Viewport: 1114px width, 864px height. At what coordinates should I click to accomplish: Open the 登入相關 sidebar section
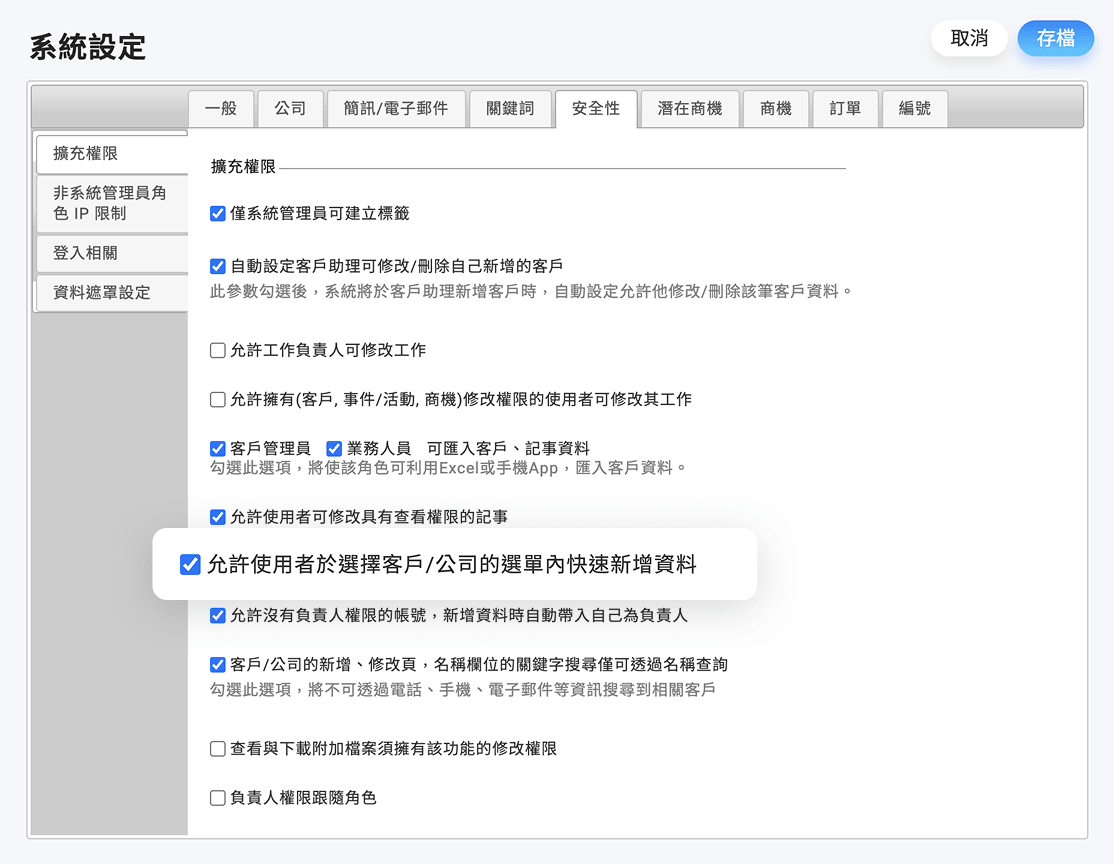point(112,253)
